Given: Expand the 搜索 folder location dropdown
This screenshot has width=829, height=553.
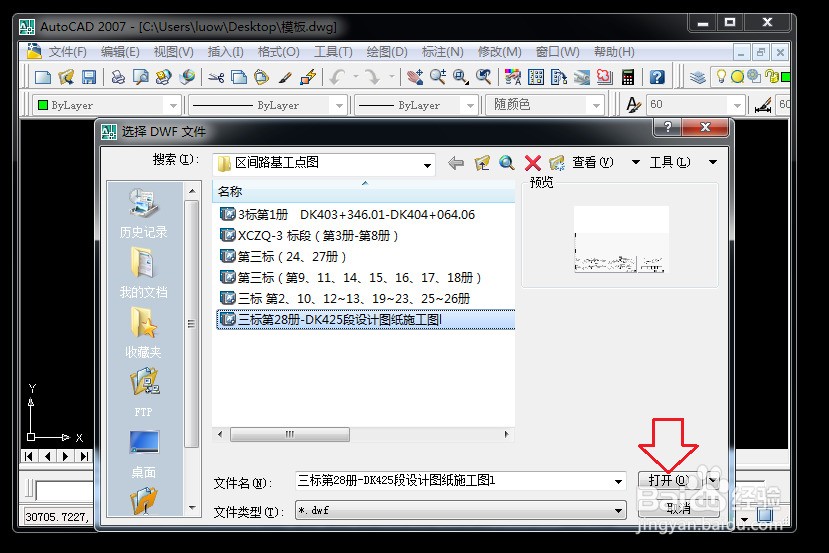Looking at the screenshot, I should pyautogui.click(x=428, y=164).
